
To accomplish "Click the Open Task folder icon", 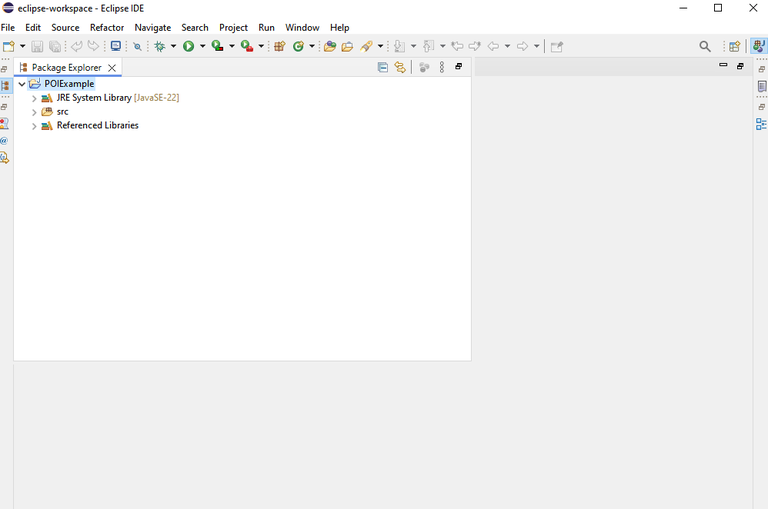I will 347,47.
